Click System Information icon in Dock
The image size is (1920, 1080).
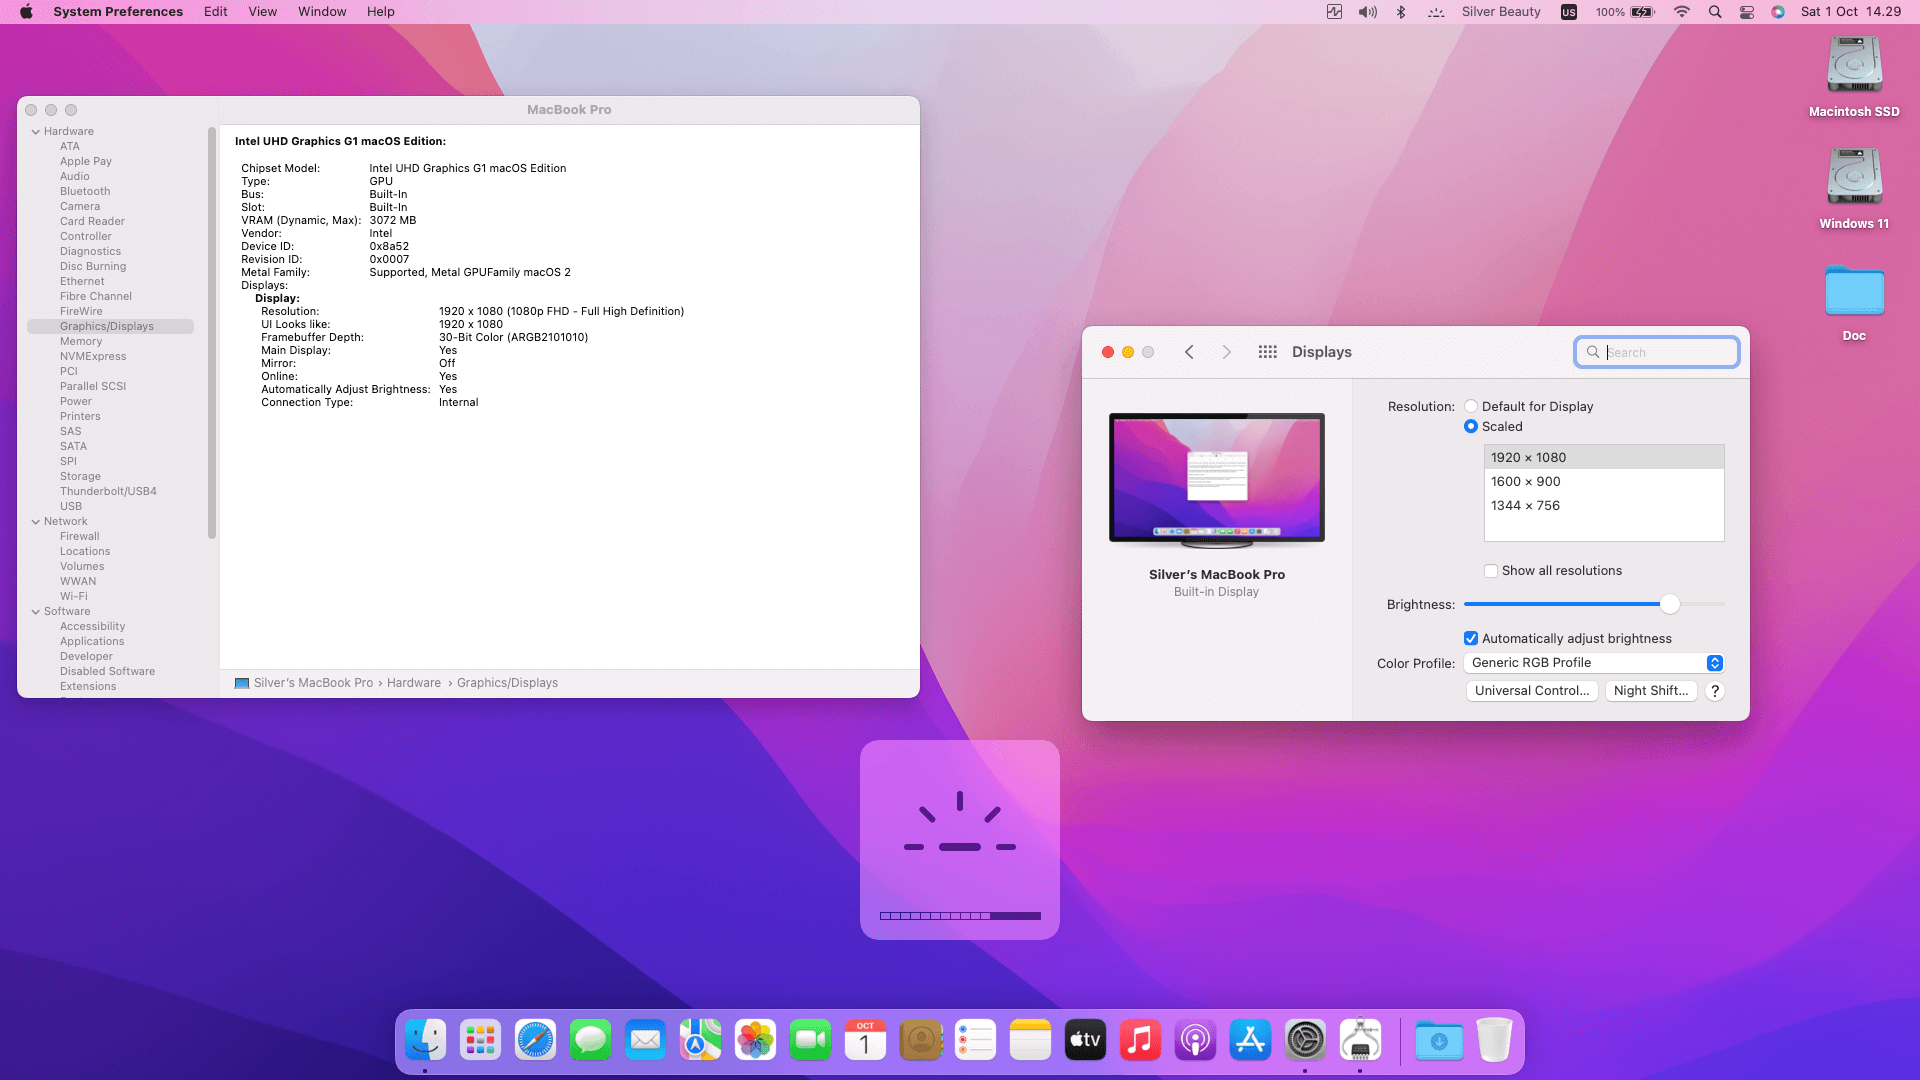(x=1360, y=1041)
